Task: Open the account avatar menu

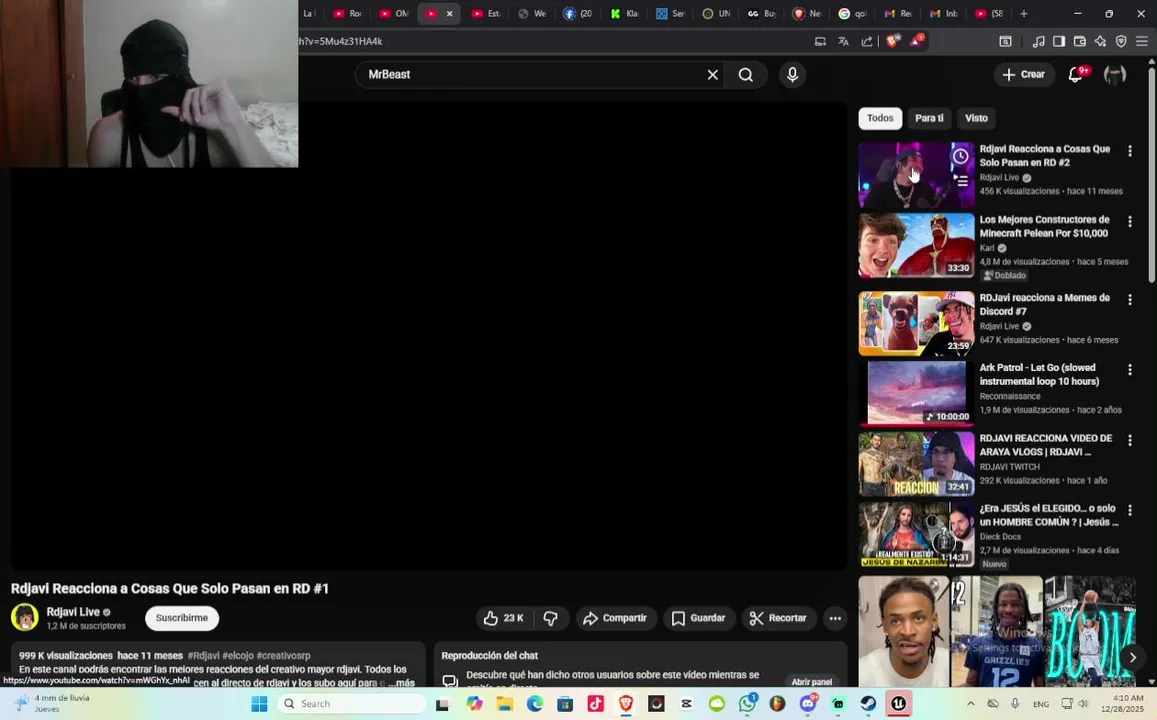Action: (x=1114, y=75)
